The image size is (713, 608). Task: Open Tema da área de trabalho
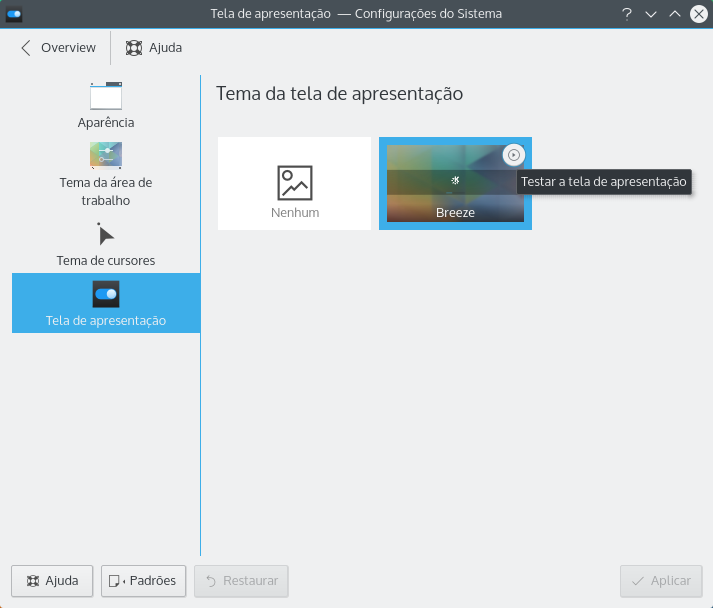(106, 174)
